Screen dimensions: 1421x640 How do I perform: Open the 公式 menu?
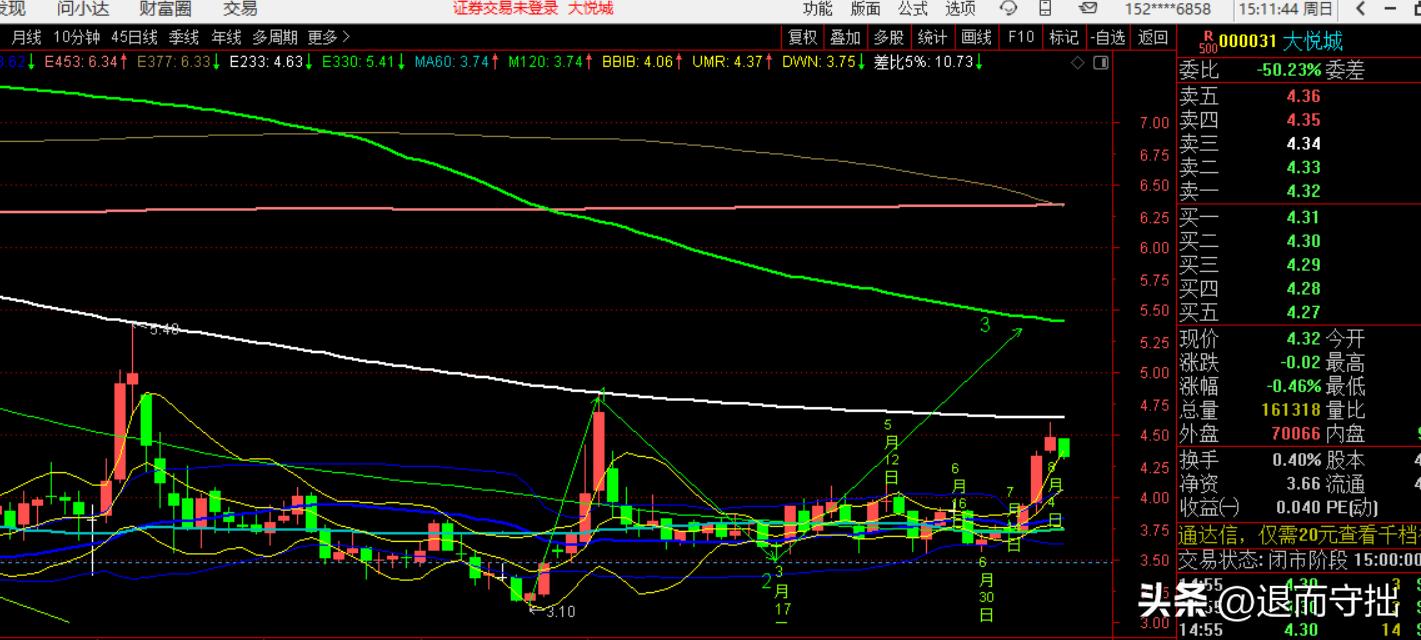[x=912, y=9]
